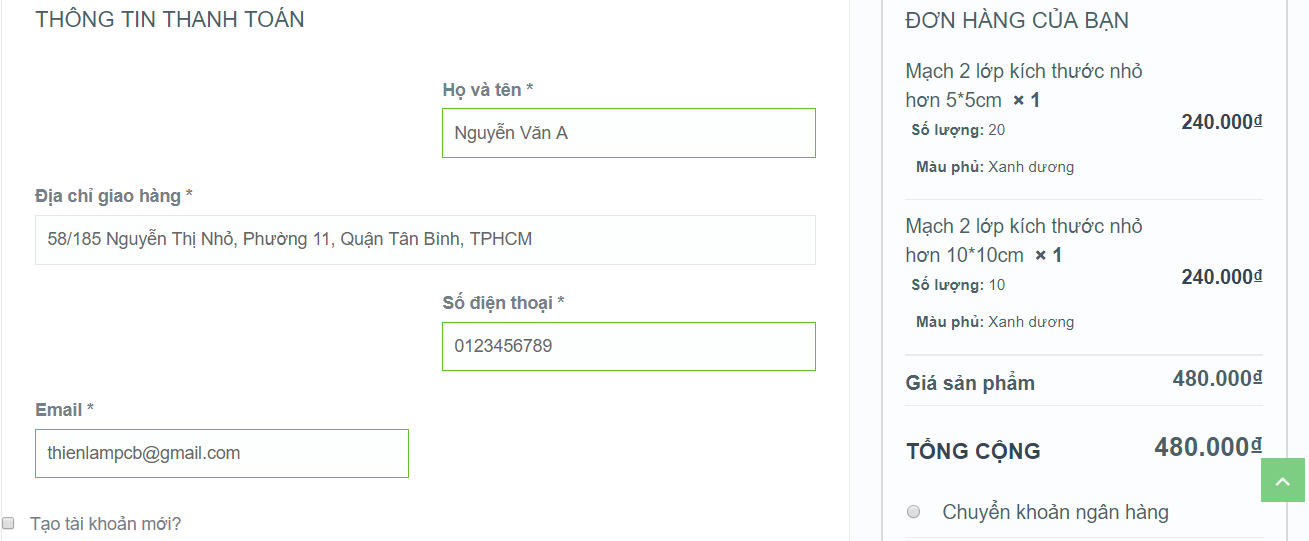
Task: Click the 'Họ và tên' name field
Action: click(628, 133)
